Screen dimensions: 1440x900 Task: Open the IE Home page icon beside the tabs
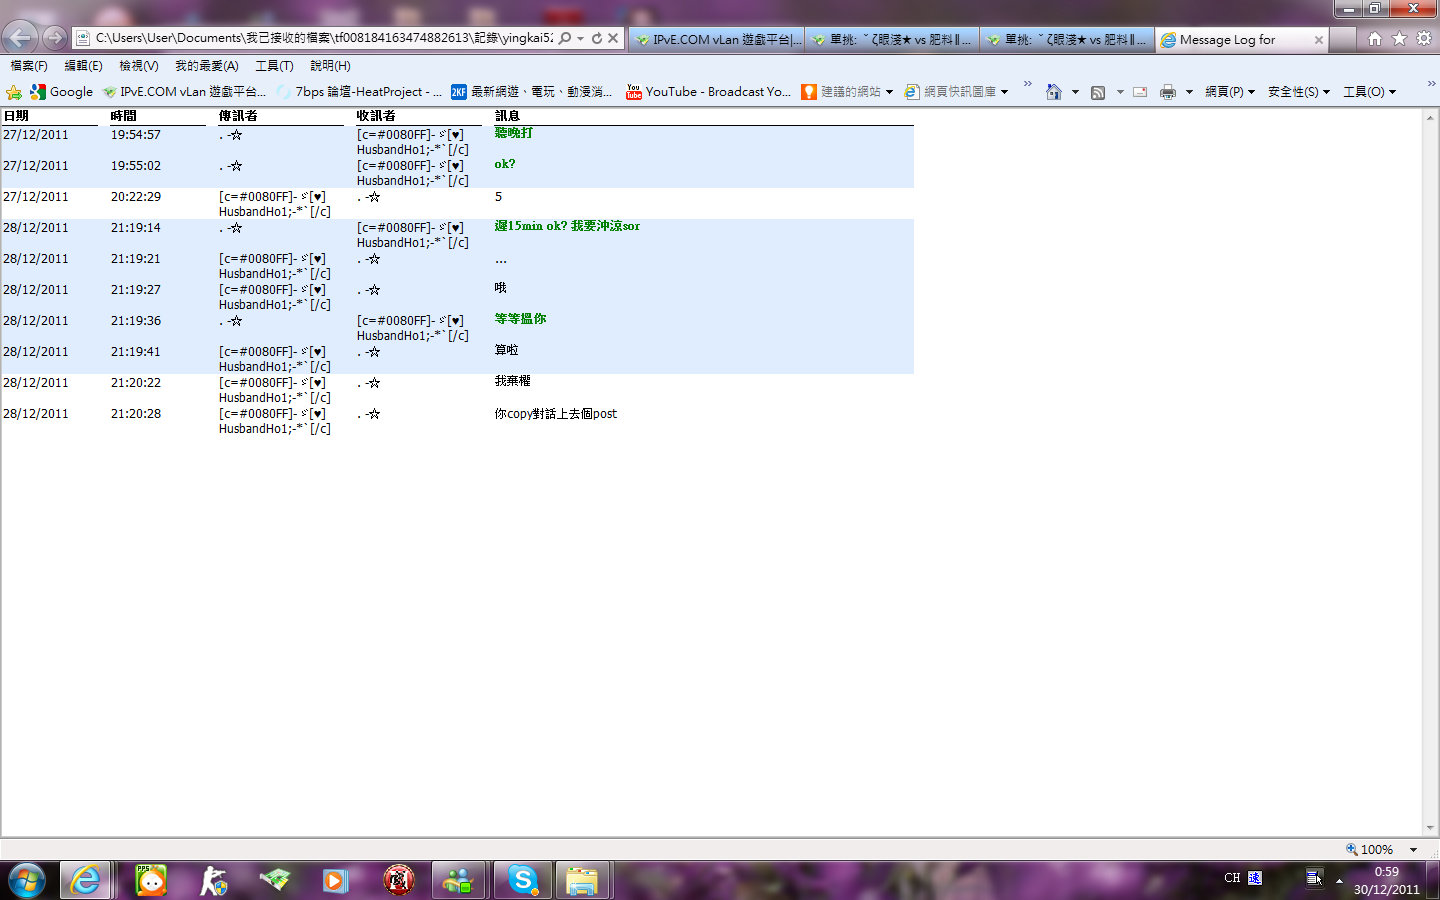pos(1375,38)
